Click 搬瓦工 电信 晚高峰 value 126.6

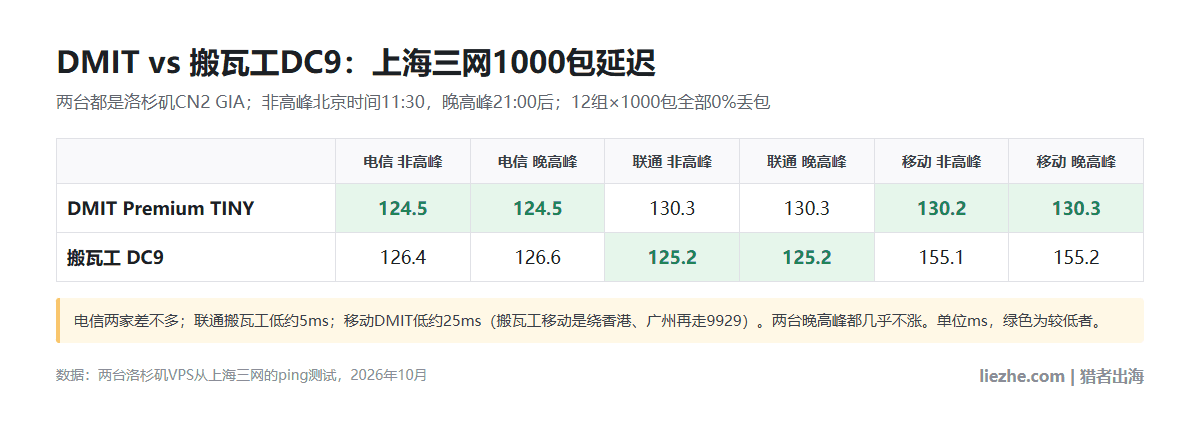[x=537, y=257]
